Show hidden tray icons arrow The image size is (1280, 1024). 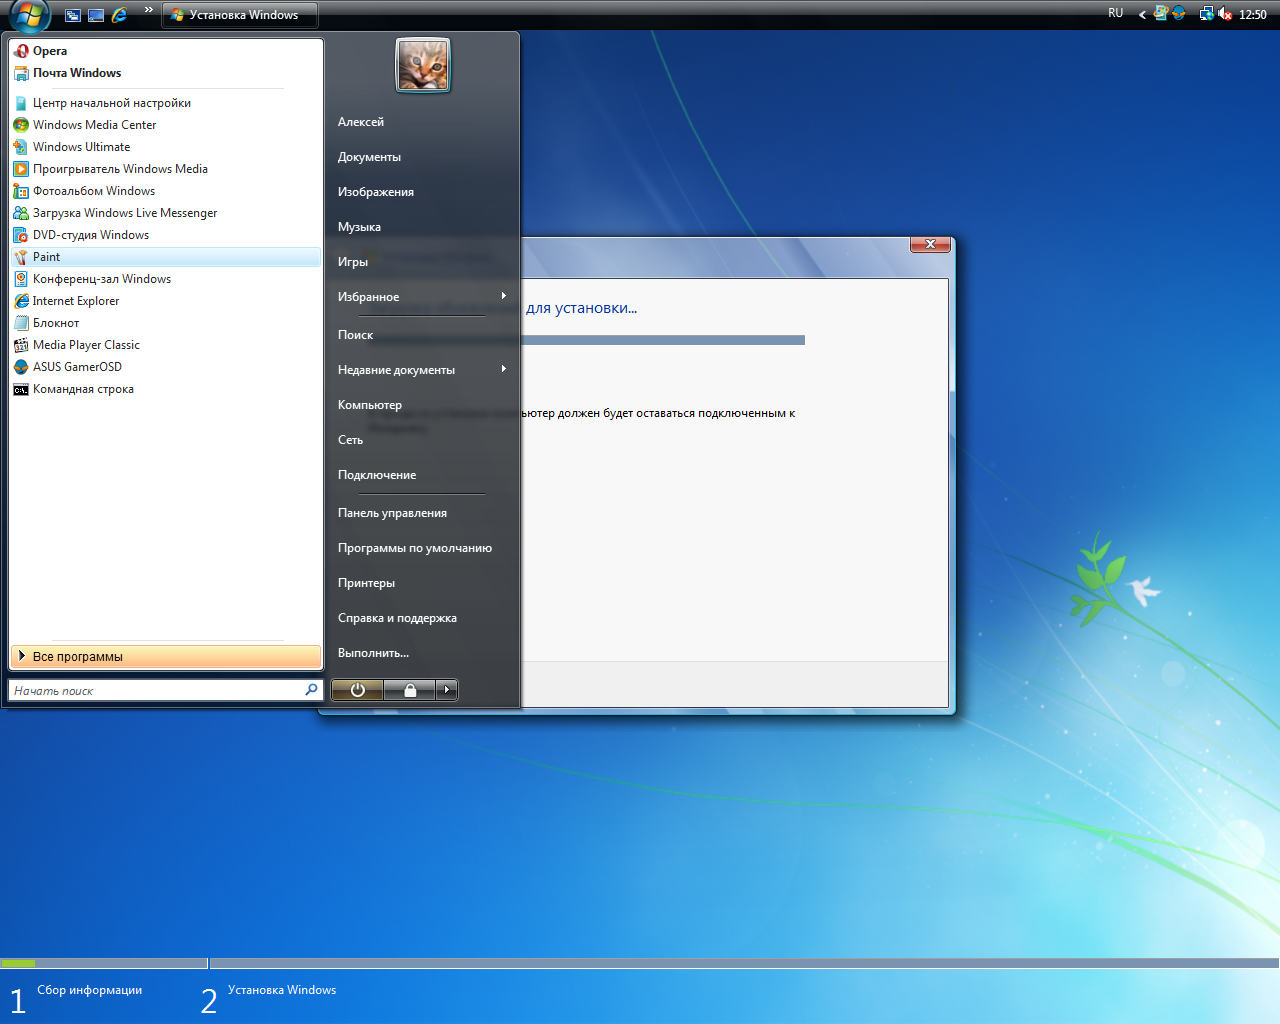click(x=1142, y=14)
